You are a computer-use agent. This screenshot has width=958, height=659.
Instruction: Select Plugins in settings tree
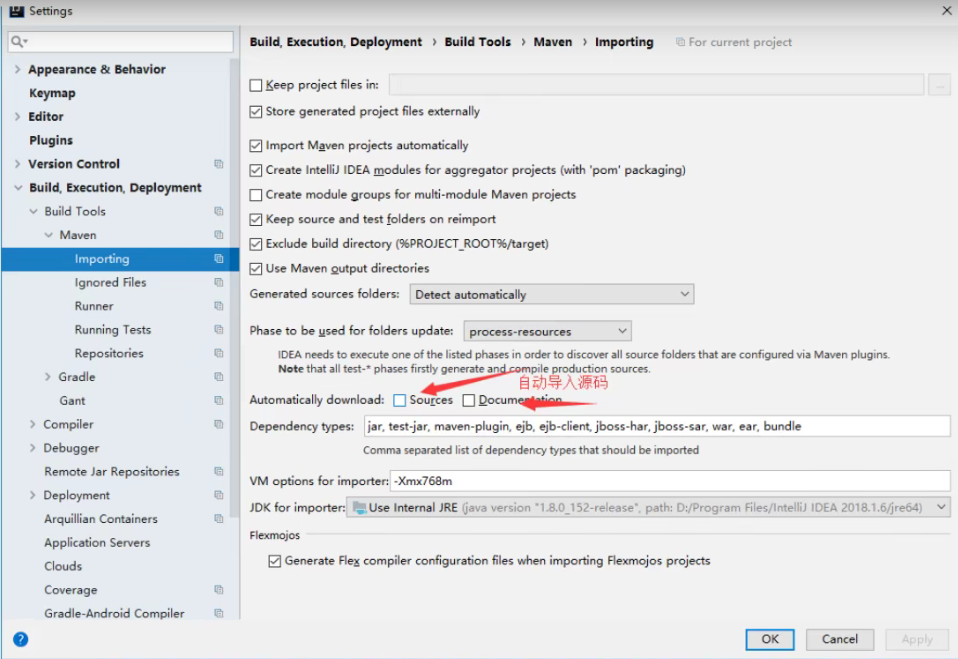click(51, 140)
